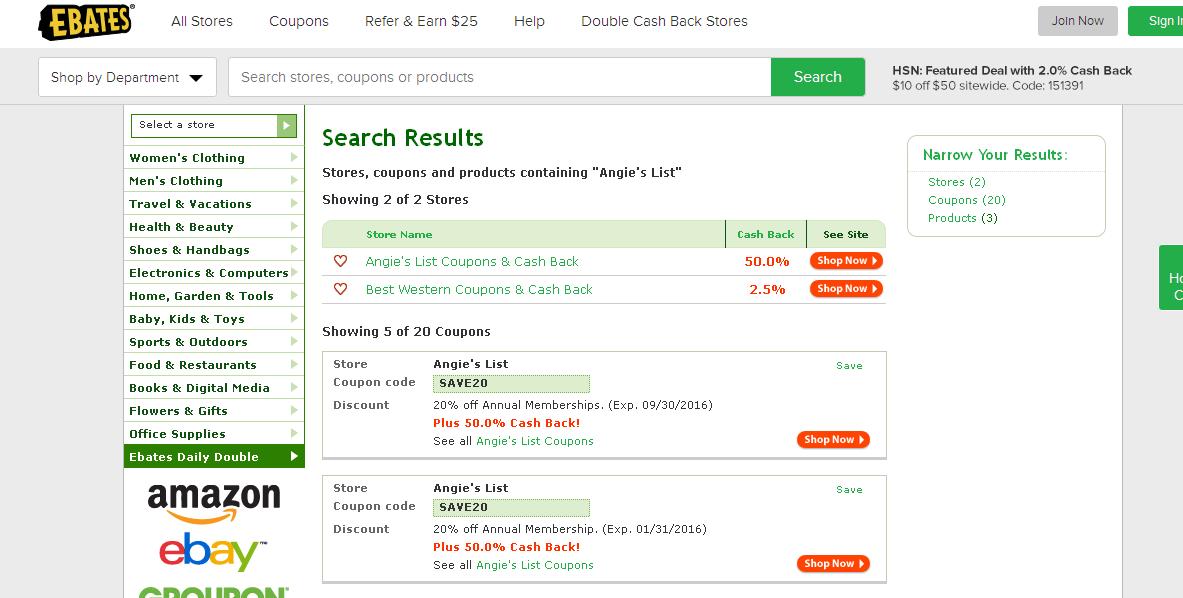Favorite Angie's List store with heart icon

pos(340,261)
